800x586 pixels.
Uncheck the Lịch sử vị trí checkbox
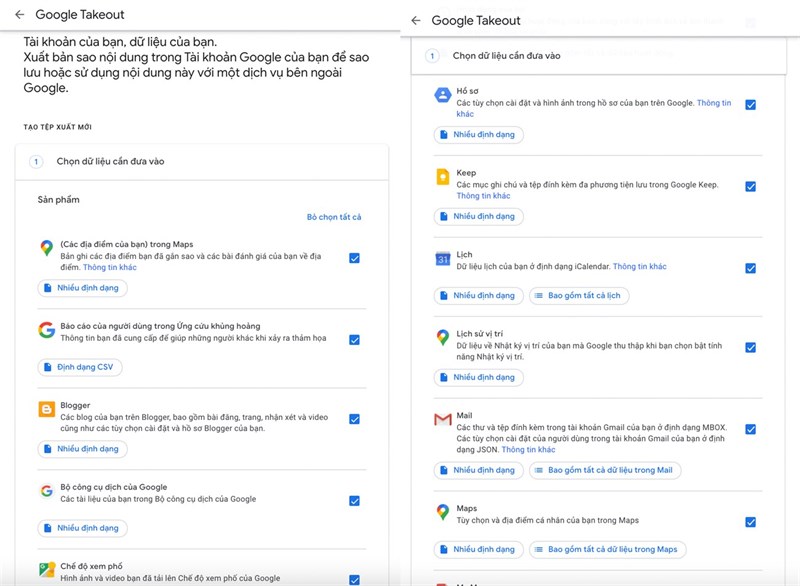tap(751, 347)
